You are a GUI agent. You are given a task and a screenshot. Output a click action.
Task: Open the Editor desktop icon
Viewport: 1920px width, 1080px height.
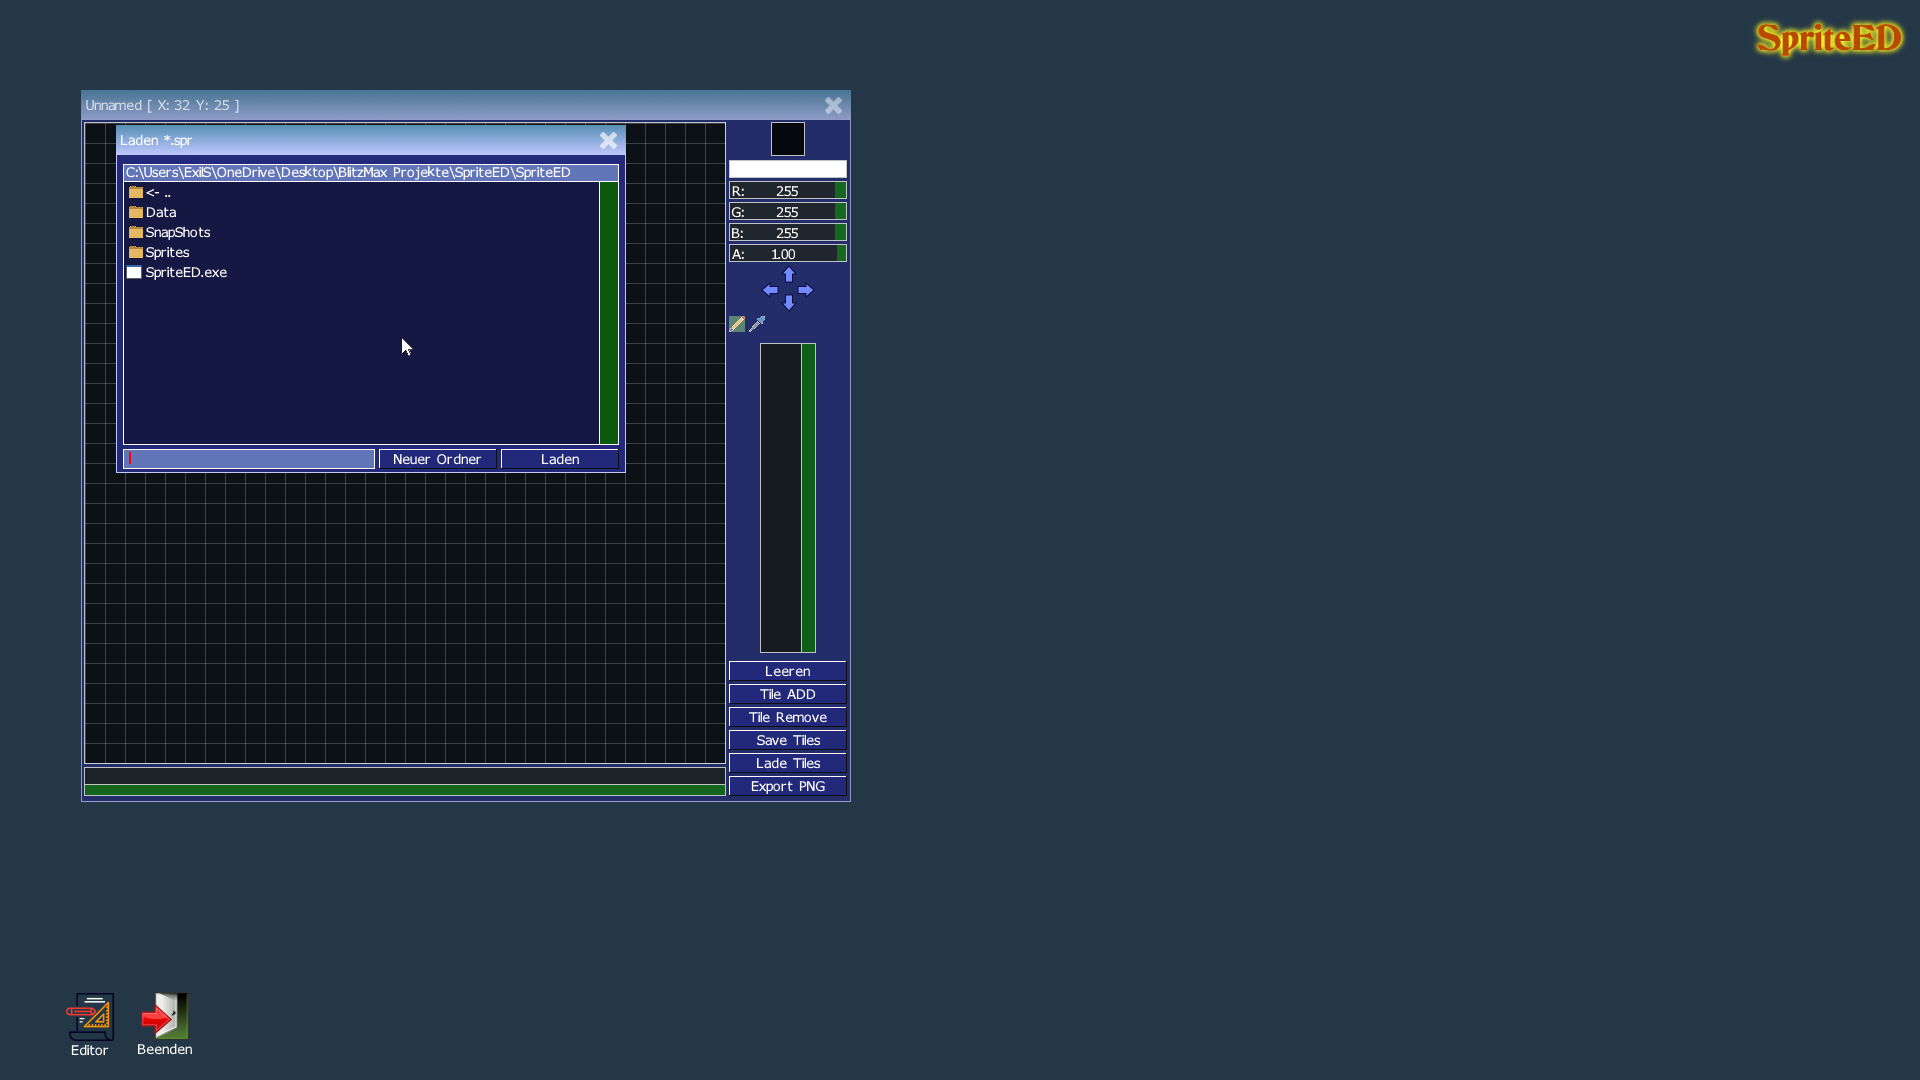tap(90, 1018)
